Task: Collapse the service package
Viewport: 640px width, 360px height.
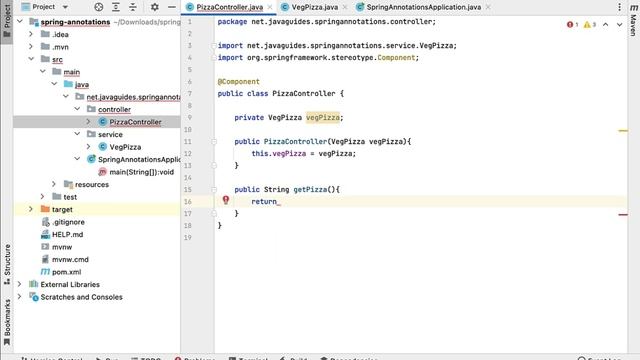Action: (77, 134)
